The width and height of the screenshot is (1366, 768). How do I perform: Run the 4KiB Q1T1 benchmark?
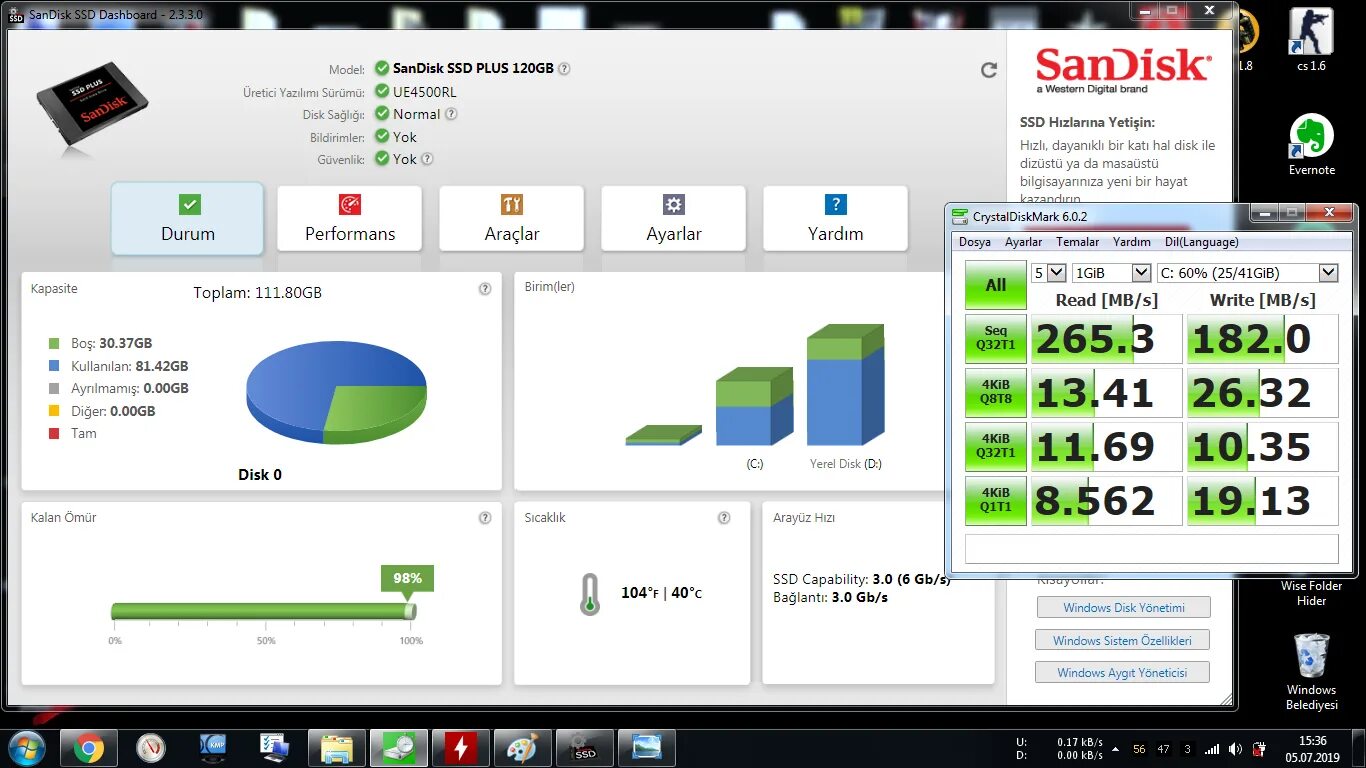996,501
